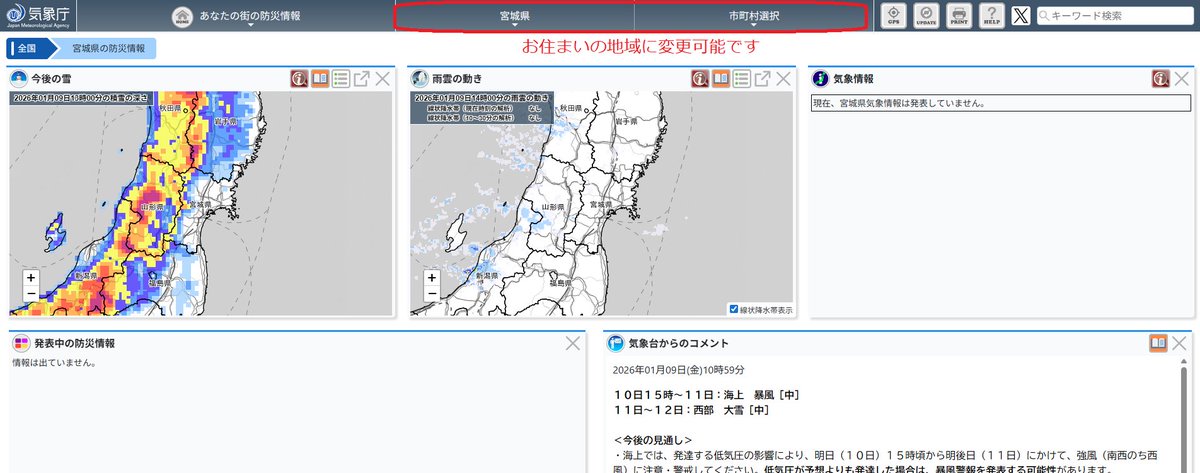
Task: Close the 気象台からのコメント panel
Action: [x=1180, y=343]
